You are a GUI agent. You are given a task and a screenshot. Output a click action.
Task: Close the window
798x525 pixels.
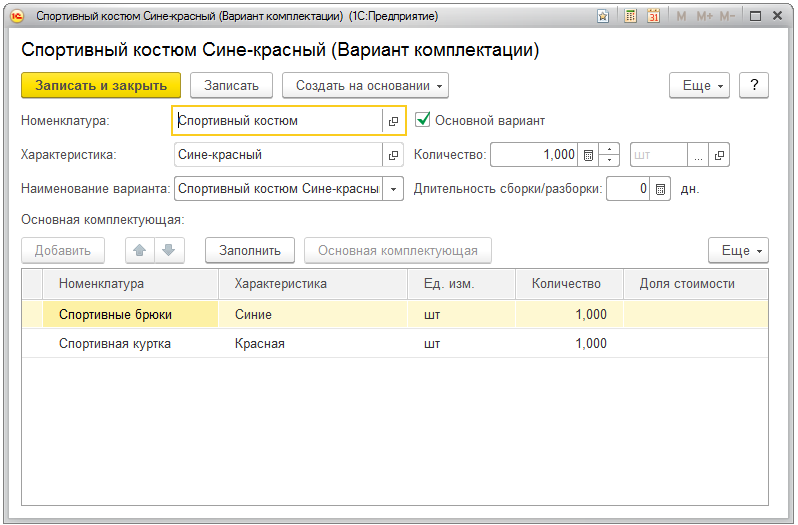pos(778,16)
